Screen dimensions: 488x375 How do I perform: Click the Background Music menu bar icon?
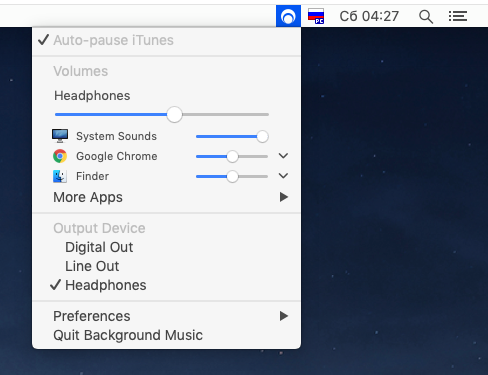point(288,16)
